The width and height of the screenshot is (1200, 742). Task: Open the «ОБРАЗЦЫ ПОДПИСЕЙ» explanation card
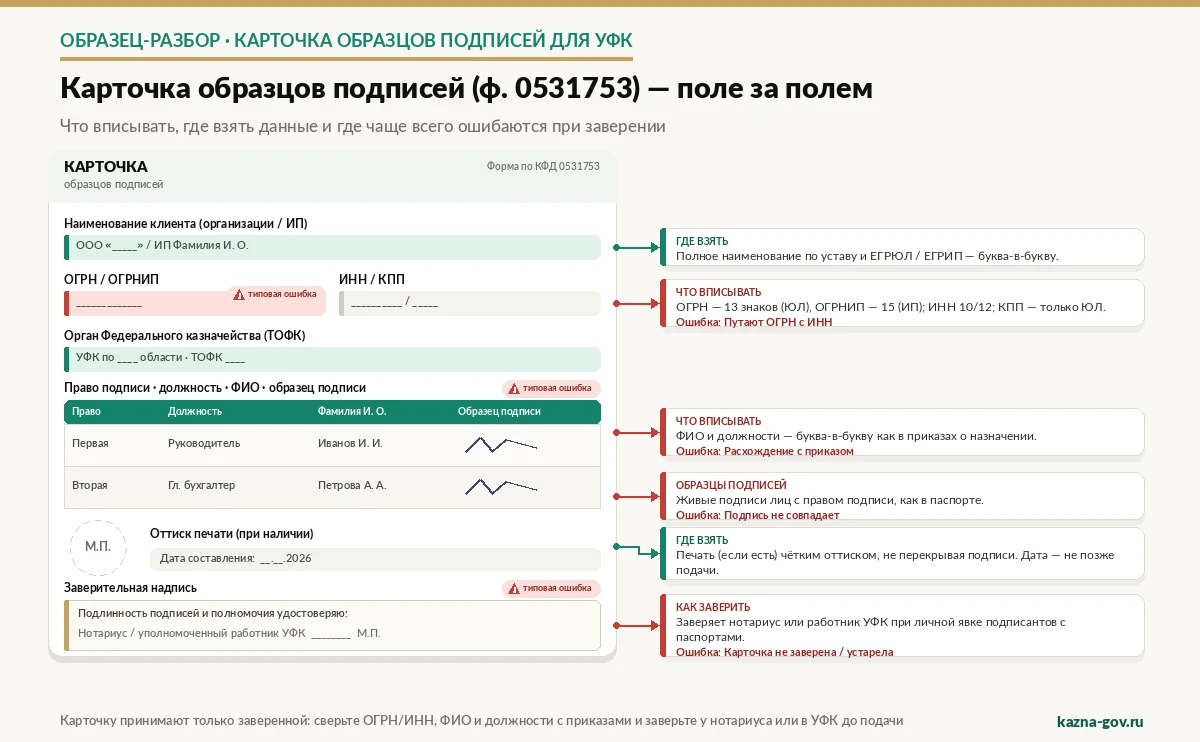pyautogui.click(x=902, y=497)
